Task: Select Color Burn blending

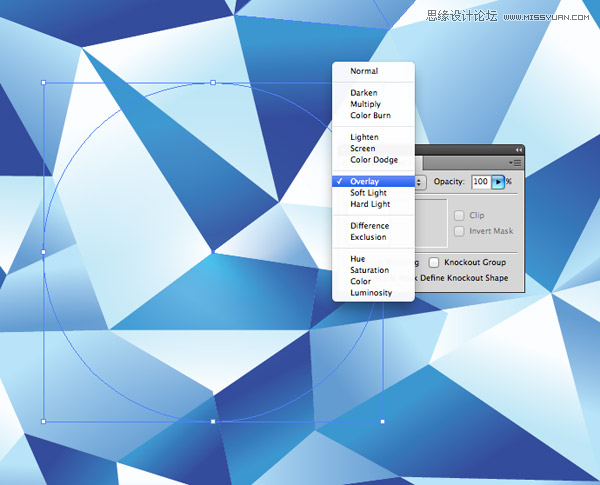Action: tap(373, 115)
